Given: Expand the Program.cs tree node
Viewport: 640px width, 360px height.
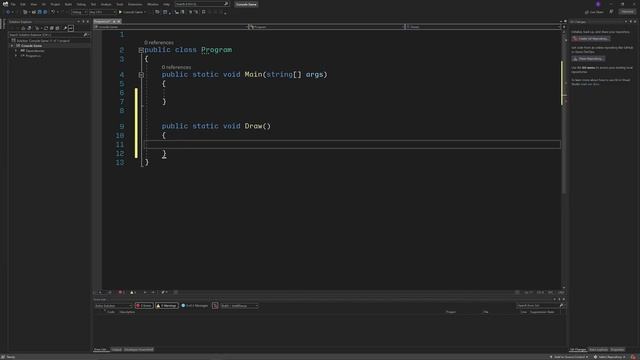Looking at the screenshot, I should tap(16, 56).
